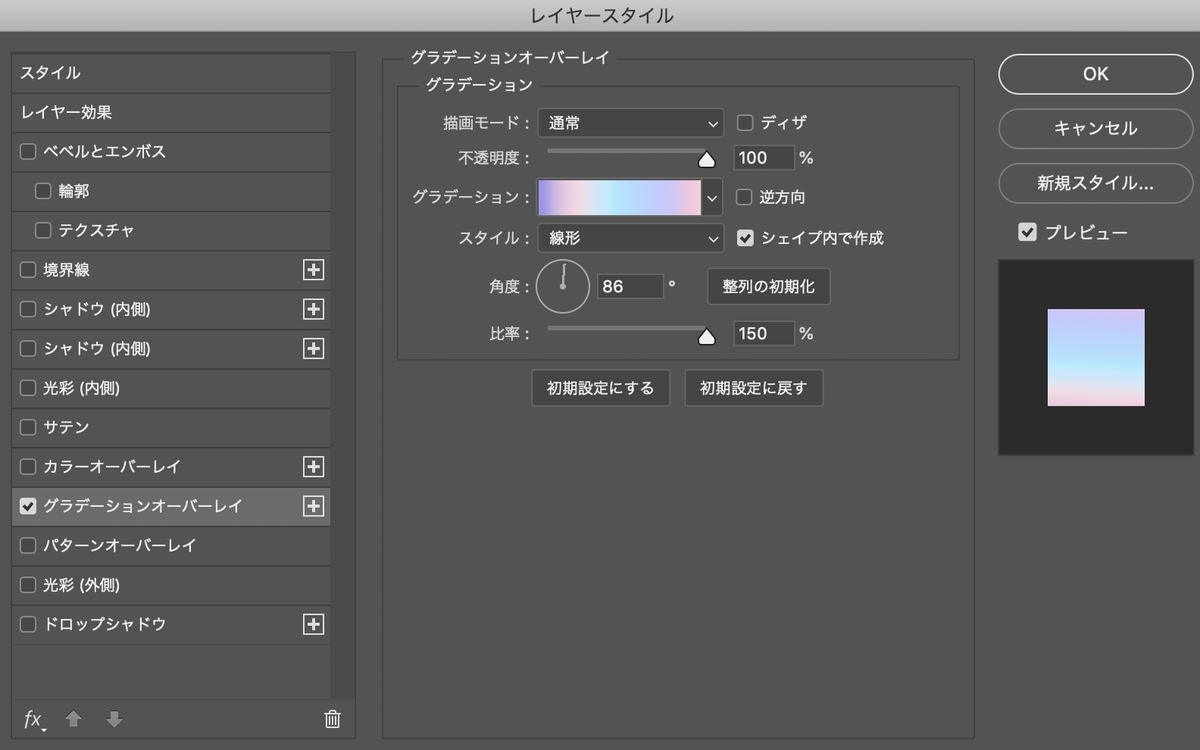
Task: Open 描画モード dropdown showing 通常
Action: click(630, 123)
